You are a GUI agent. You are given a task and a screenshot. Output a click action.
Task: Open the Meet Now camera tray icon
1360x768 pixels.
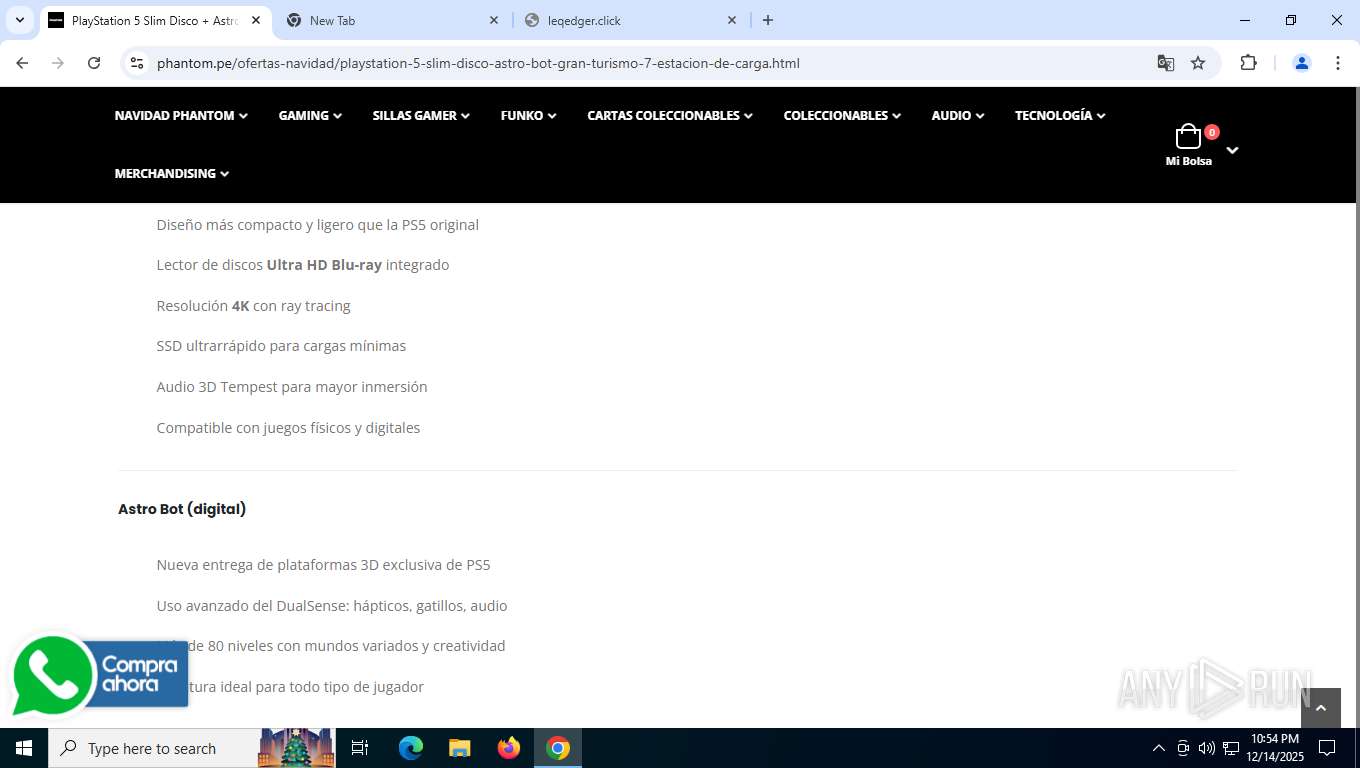click(x=1183, y=748)
